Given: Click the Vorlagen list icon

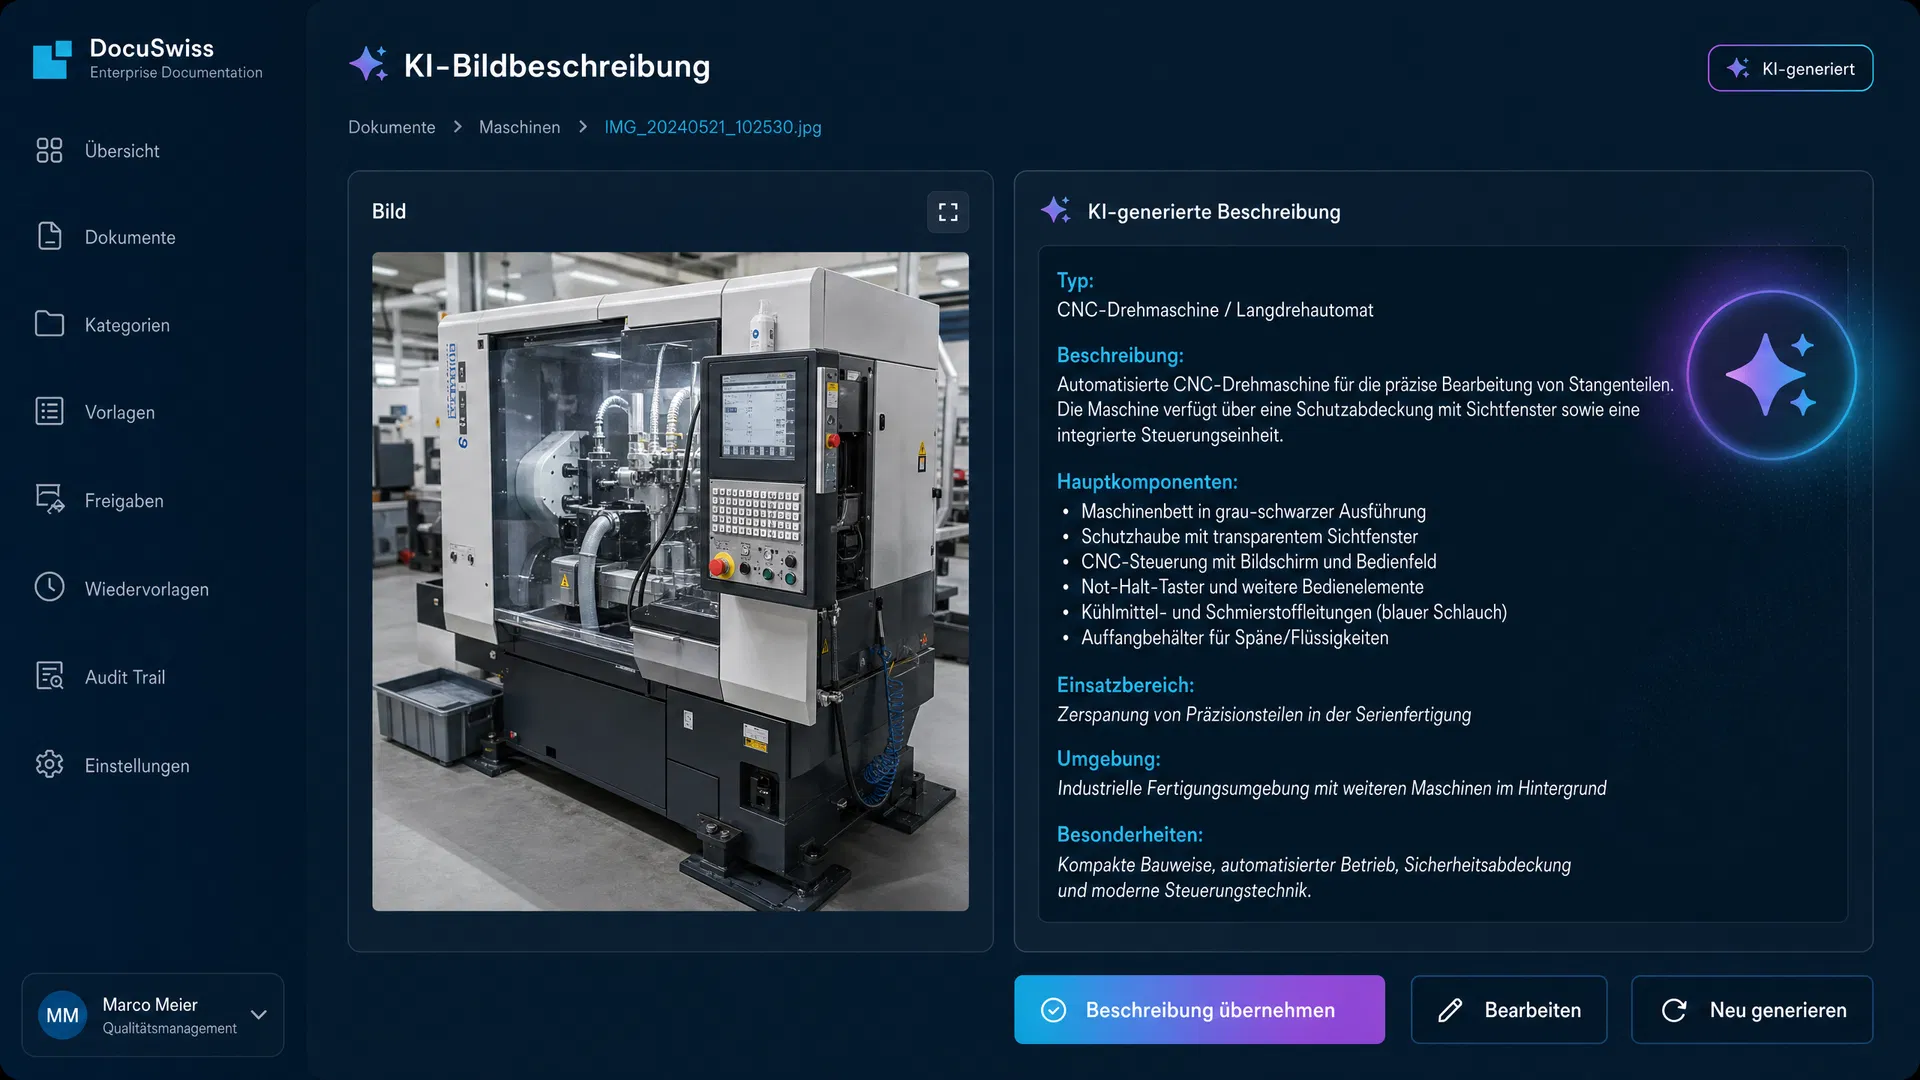Looking at the screenshot, I should 49,411.
